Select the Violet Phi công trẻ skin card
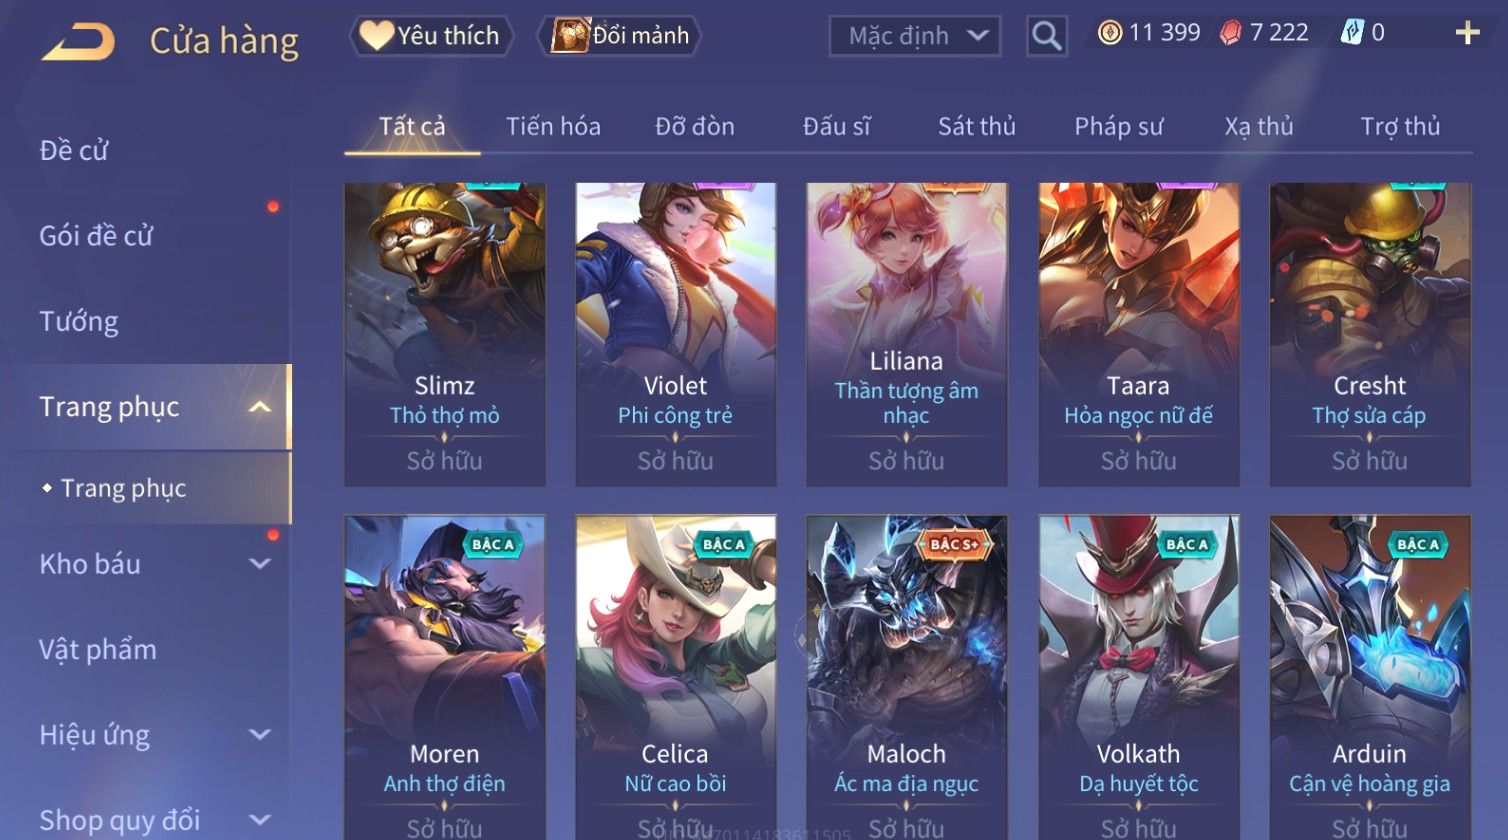1508x840 pixels. click(x=676, y=335)
